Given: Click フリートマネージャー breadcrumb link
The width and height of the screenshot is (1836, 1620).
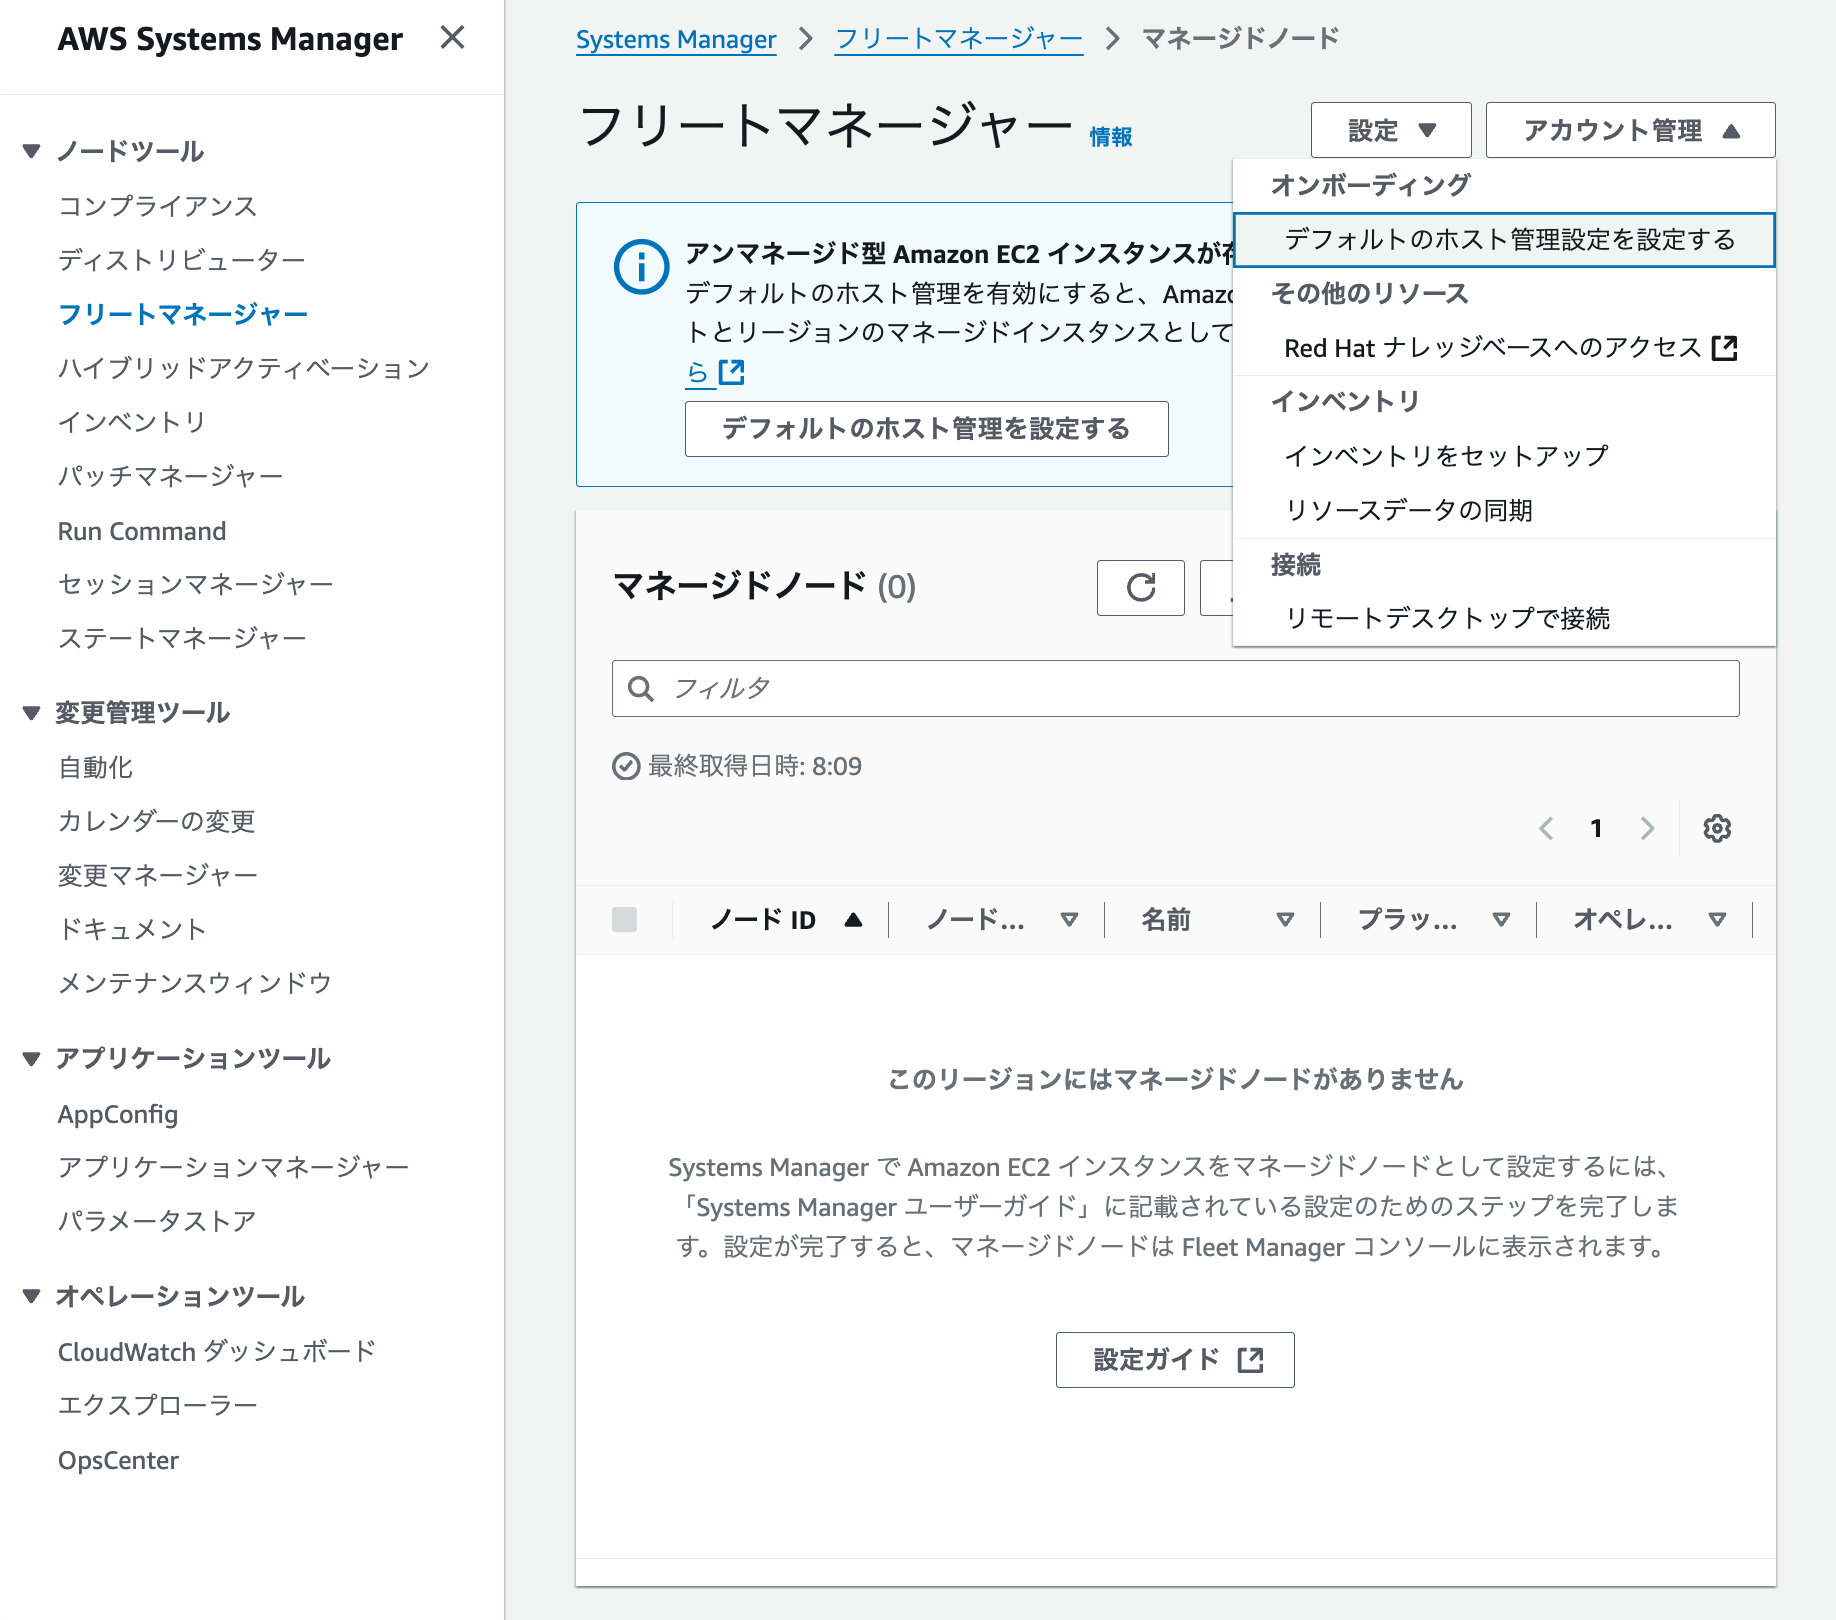Looking at the screenshot, I should click(x=958, y=39).
